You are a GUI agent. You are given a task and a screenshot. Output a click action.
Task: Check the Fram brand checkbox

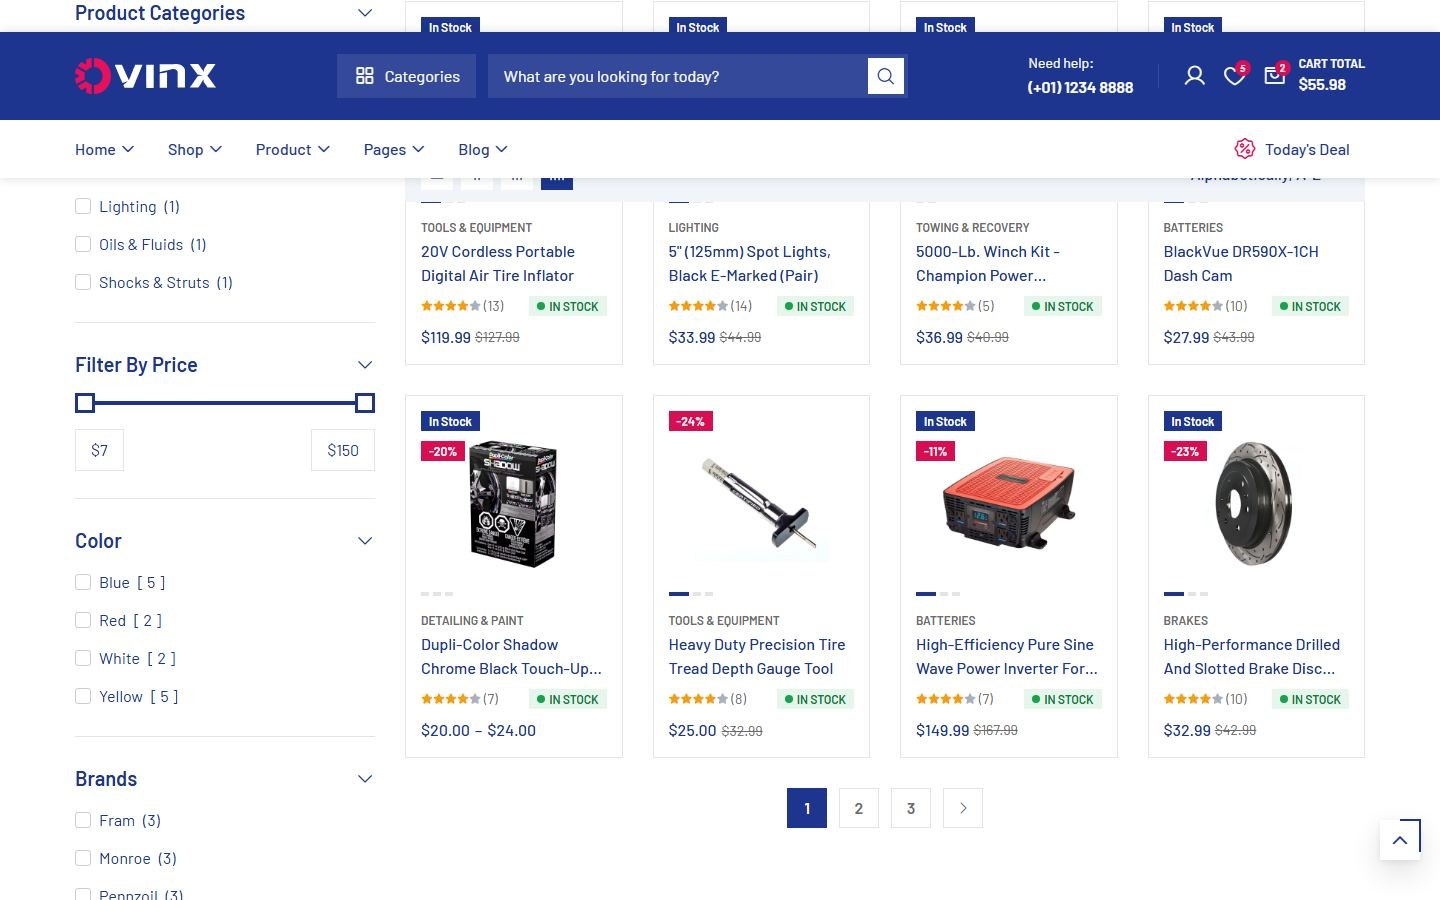[x=83, y=820]
